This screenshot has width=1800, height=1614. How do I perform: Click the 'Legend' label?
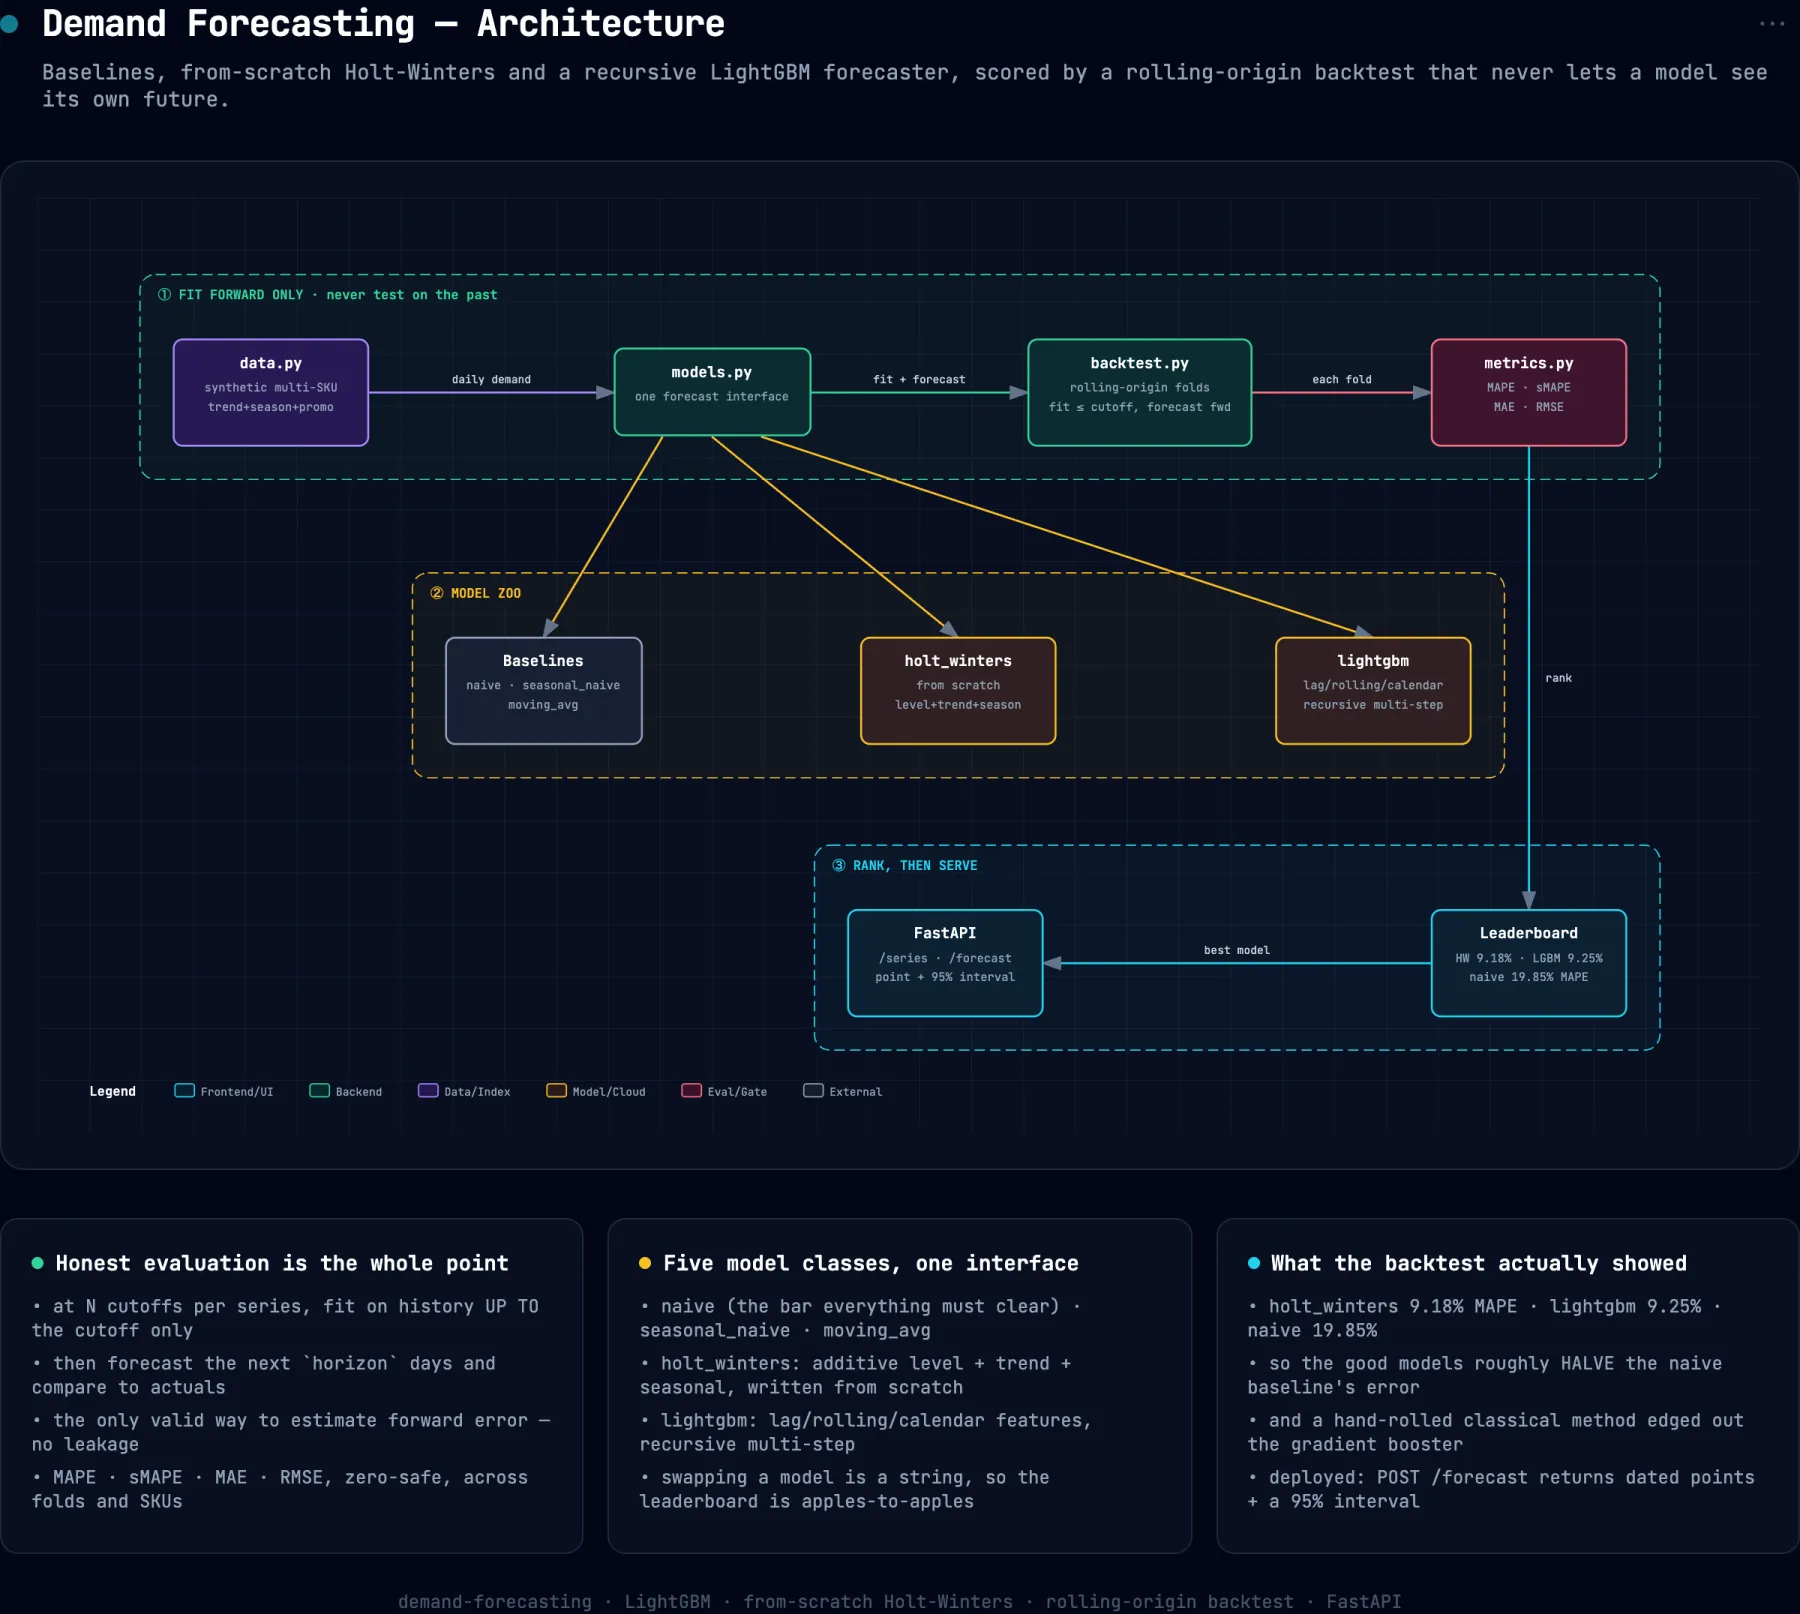click(x=112, y=1091)
